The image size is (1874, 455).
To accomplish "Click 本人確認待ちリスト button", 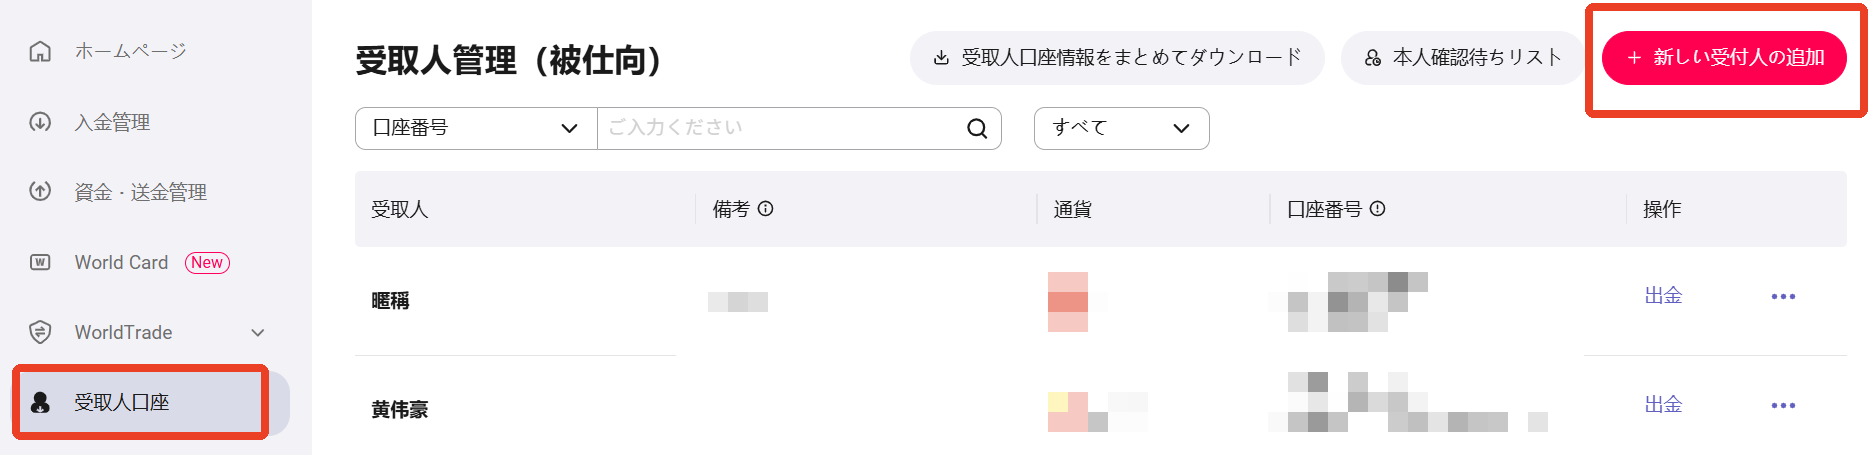I will 1462,58.
